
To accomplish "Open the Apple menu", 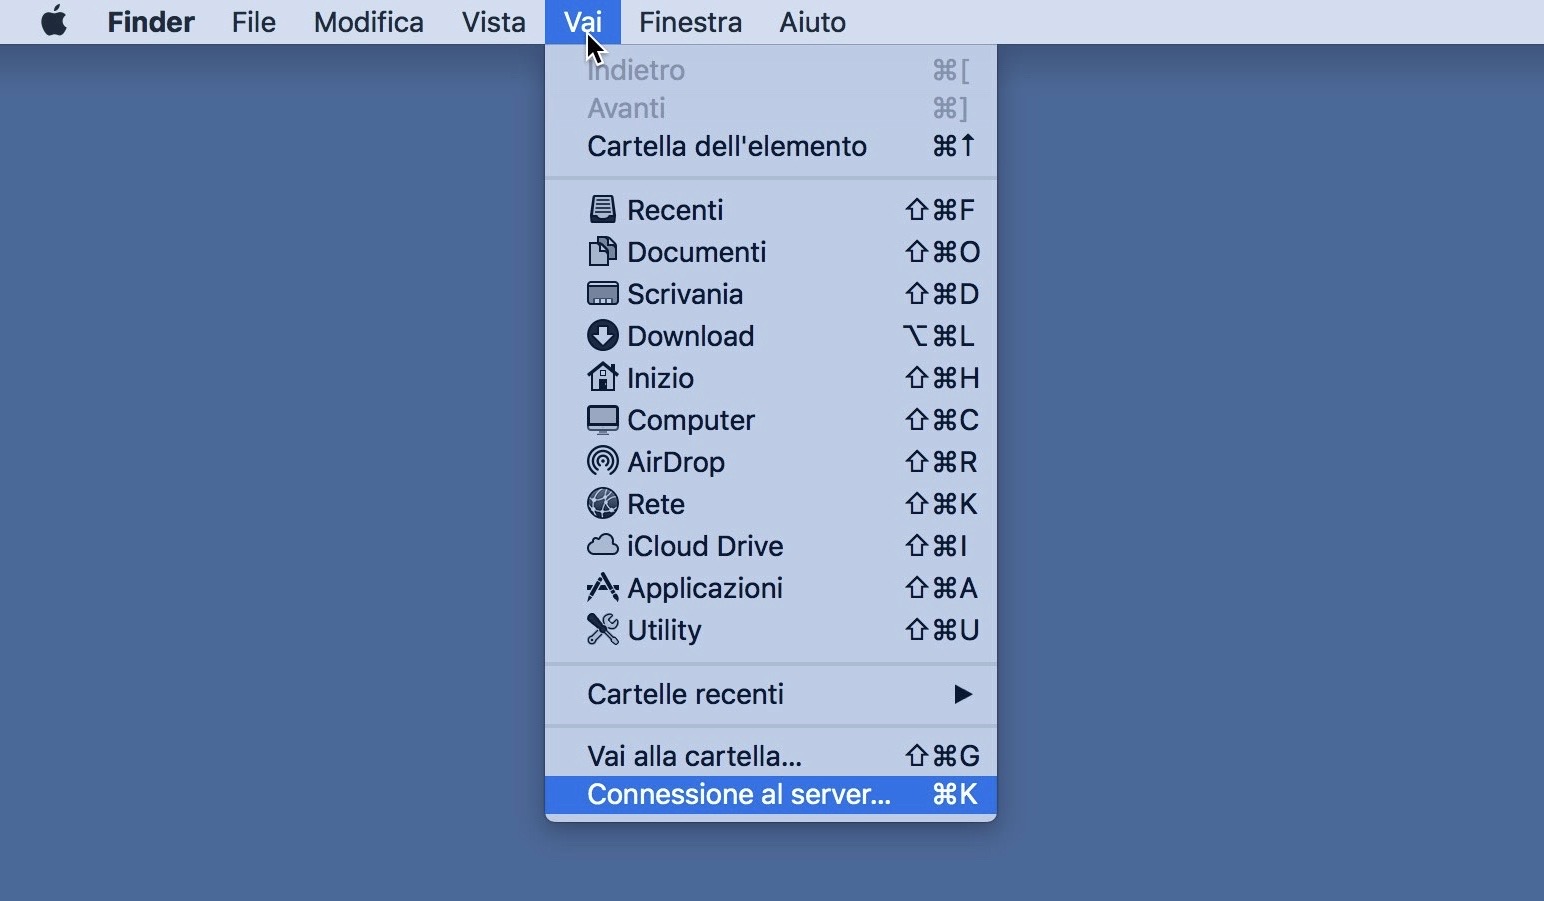I will (54, 22).
